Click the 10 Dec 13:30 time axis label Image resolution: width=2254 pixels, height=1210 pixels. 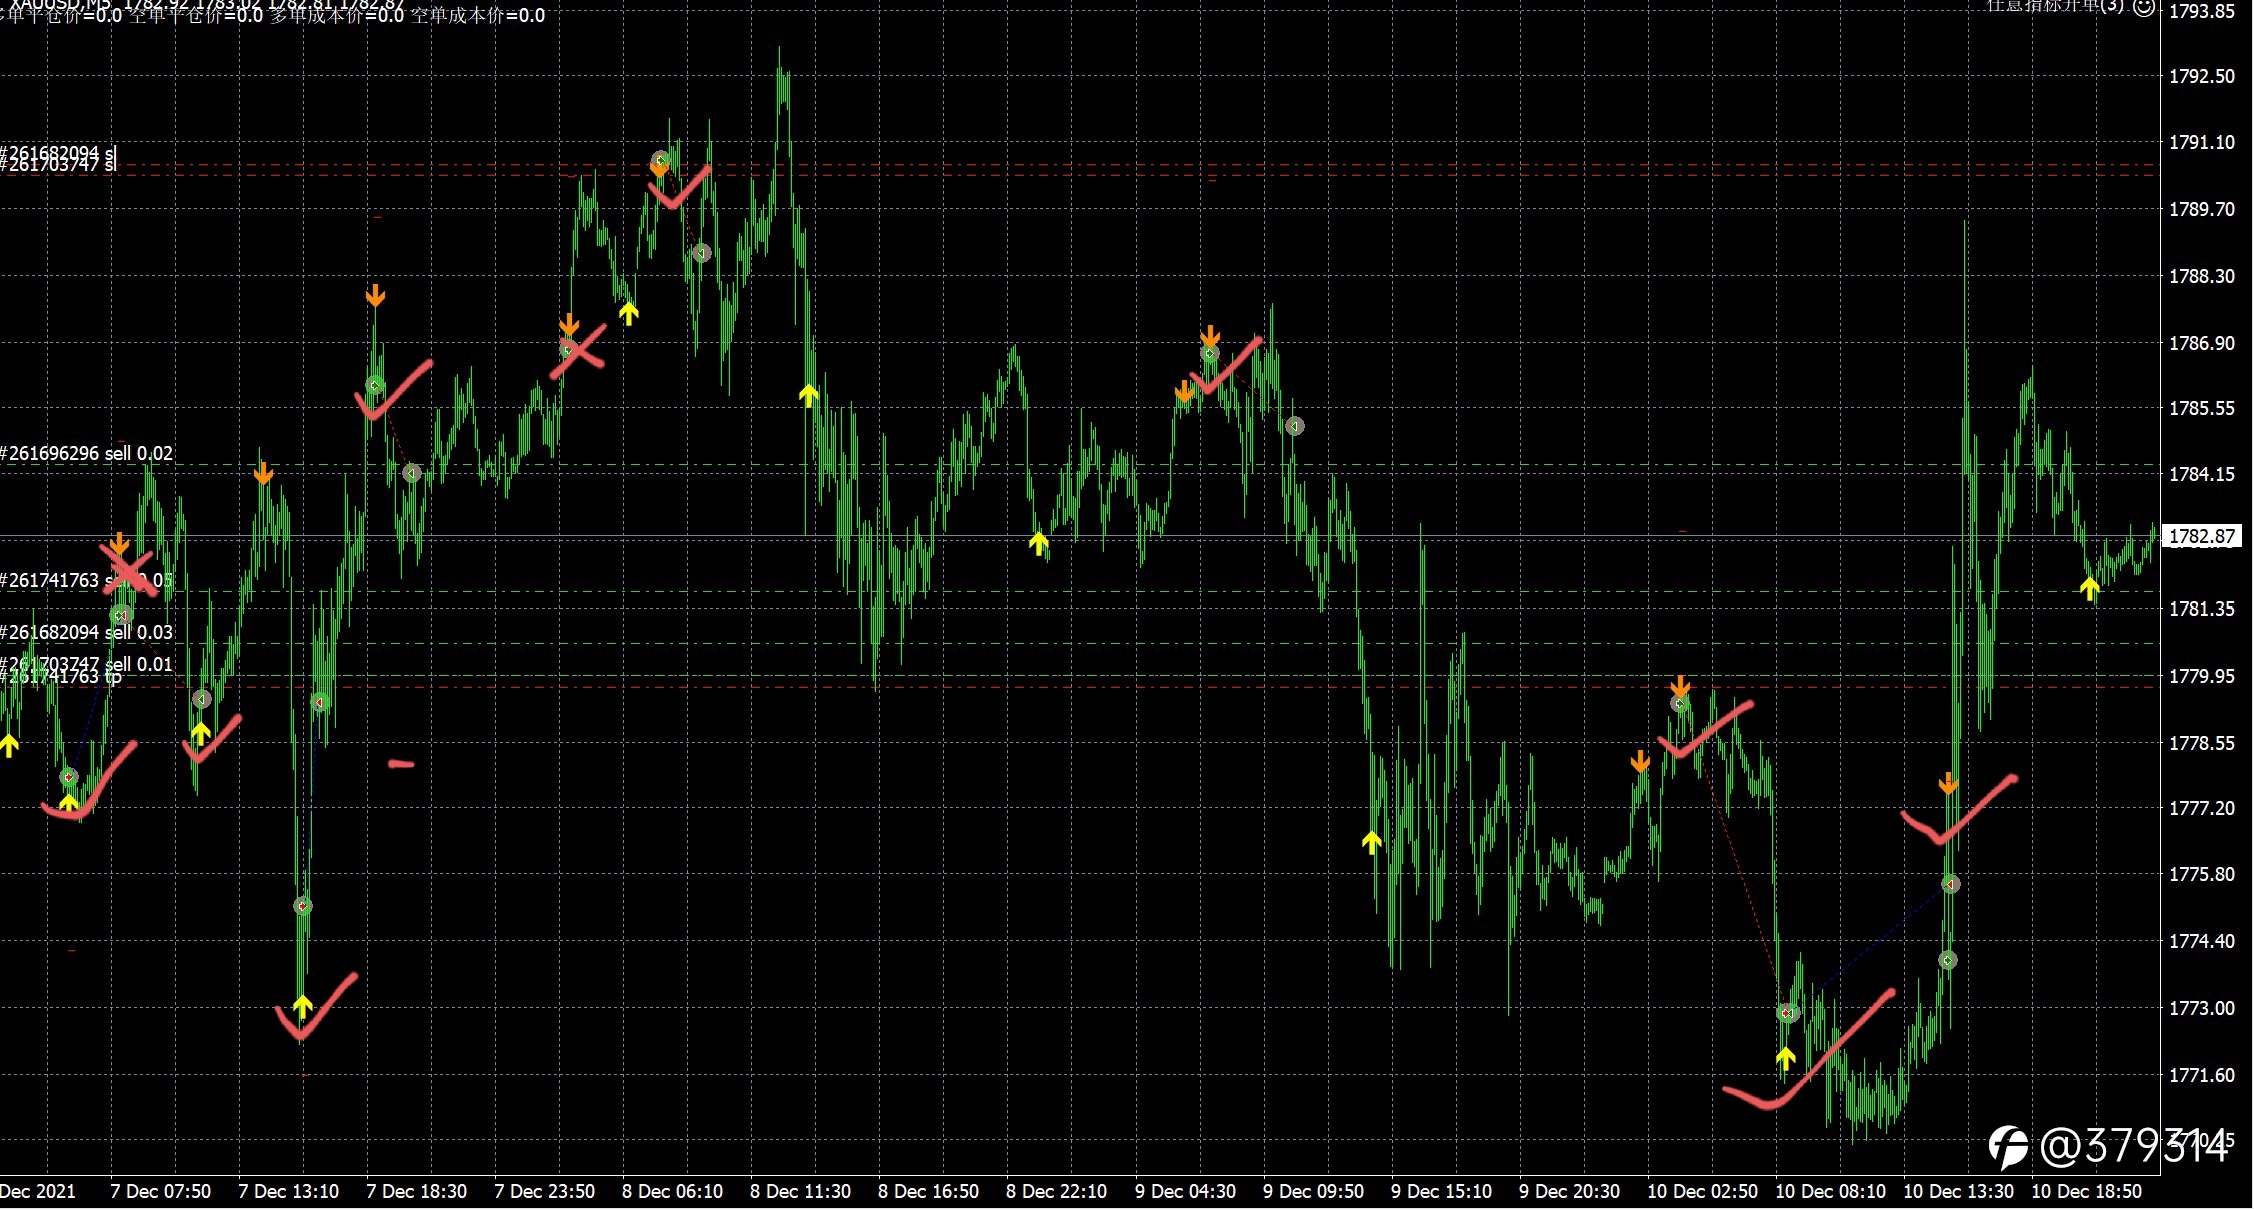click(1959, 1192)
